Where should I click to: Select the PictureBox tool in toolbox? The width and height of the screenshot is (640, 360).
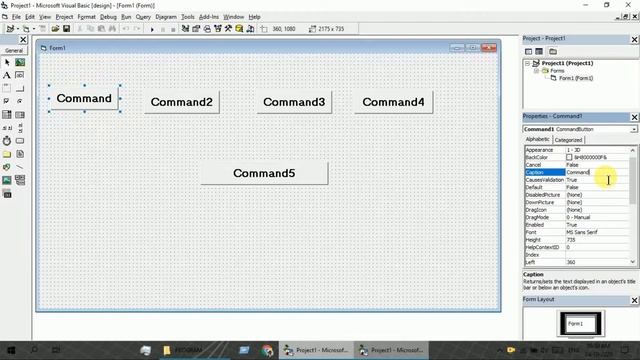click(20, 62)
